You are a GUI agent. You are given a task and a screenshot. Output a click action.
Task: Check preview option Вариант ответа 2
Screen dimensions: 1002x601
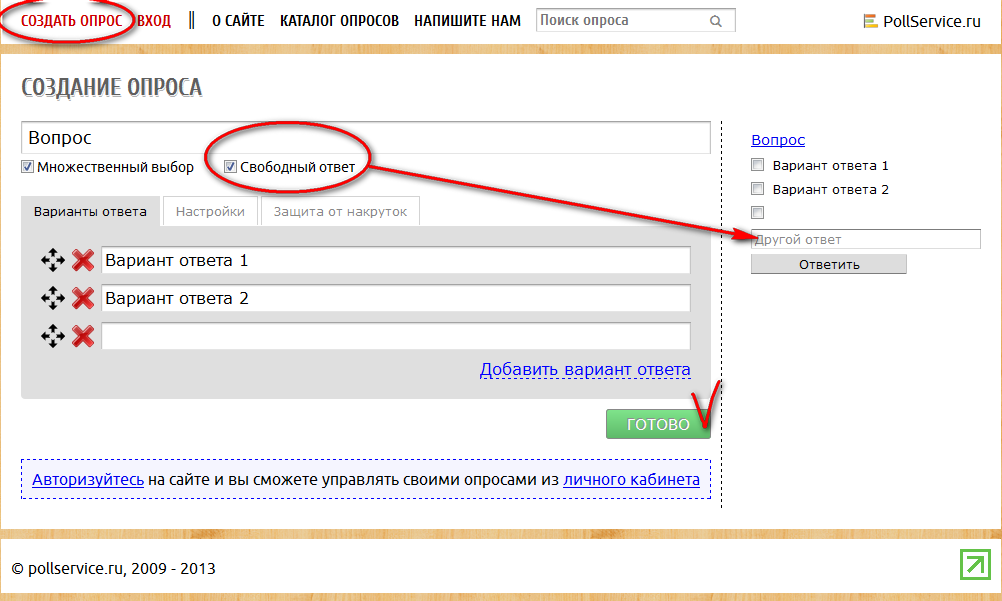click(757, 189)
